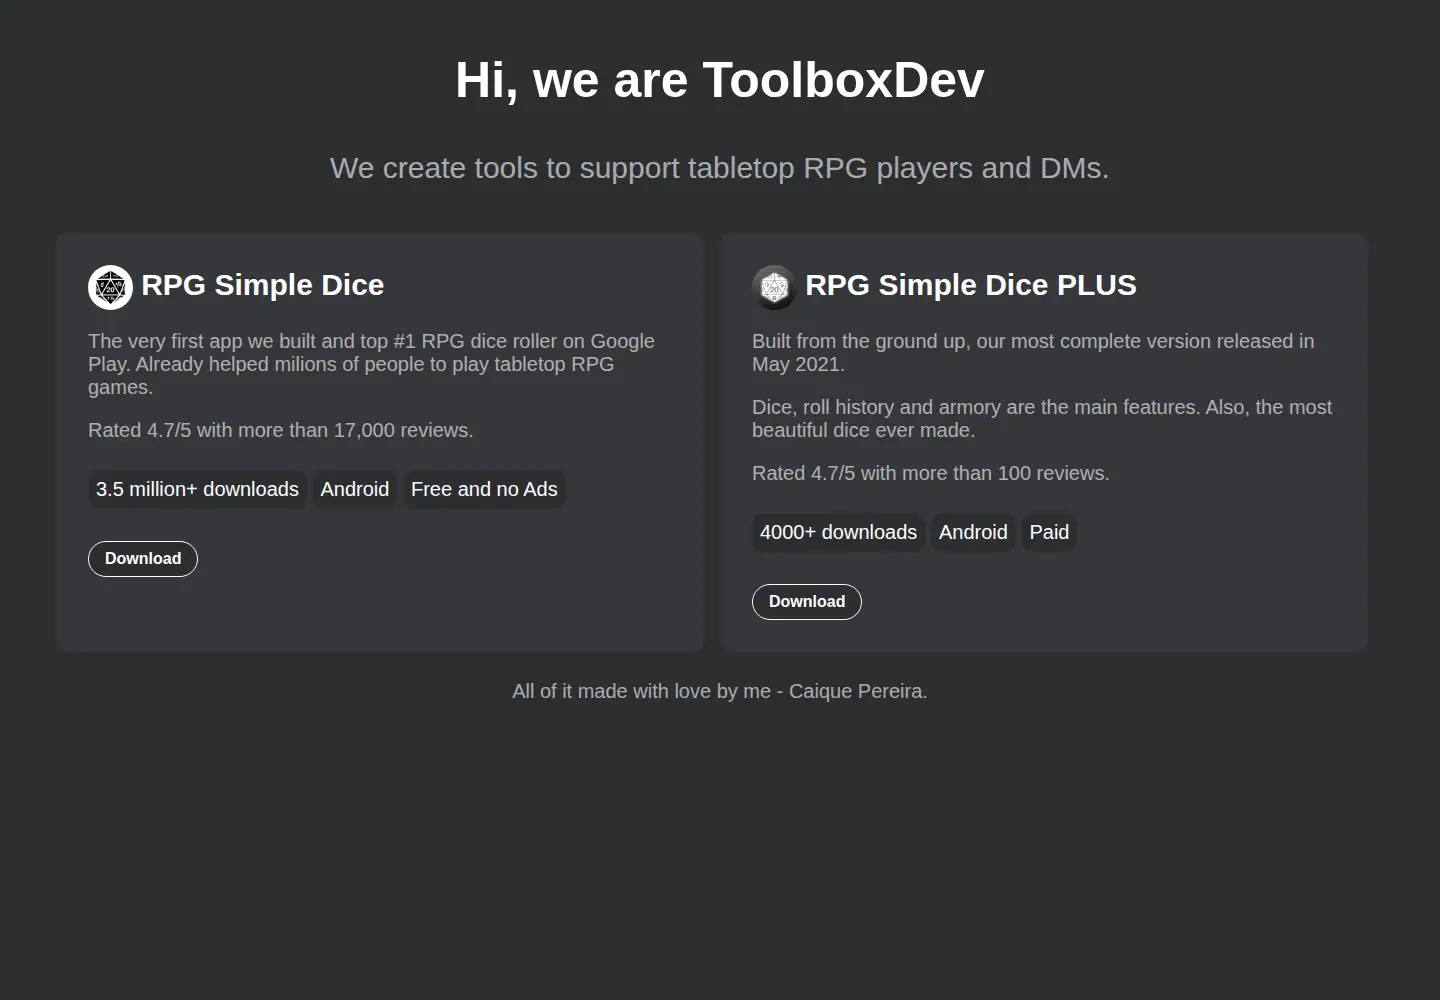Click the 'Dice, roll history and armory' paragraph
Viewport: 1440px width, 1000px height.
1042,418
